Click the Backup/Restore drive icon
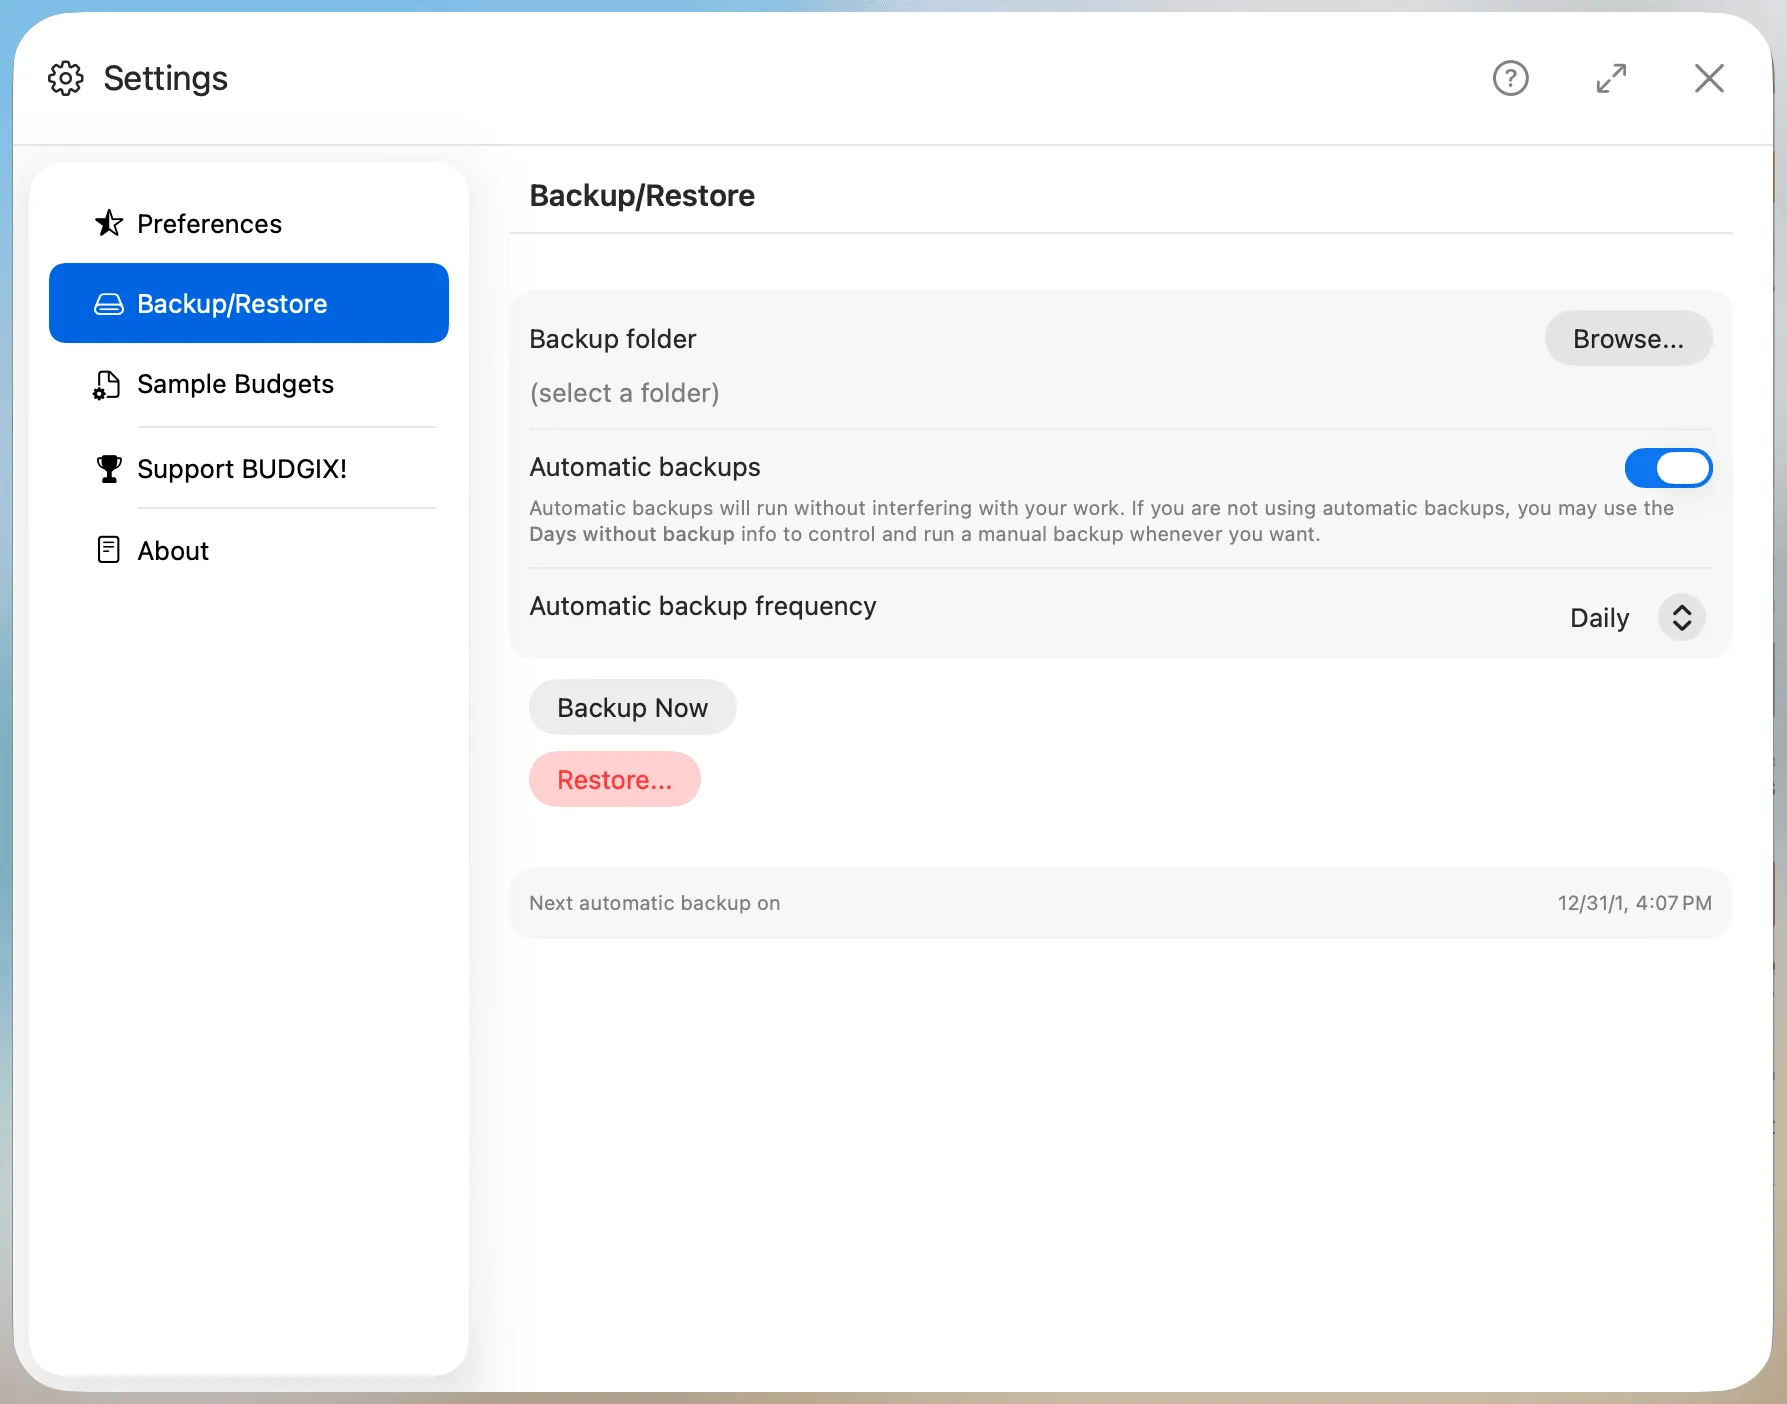 [109, 304]
